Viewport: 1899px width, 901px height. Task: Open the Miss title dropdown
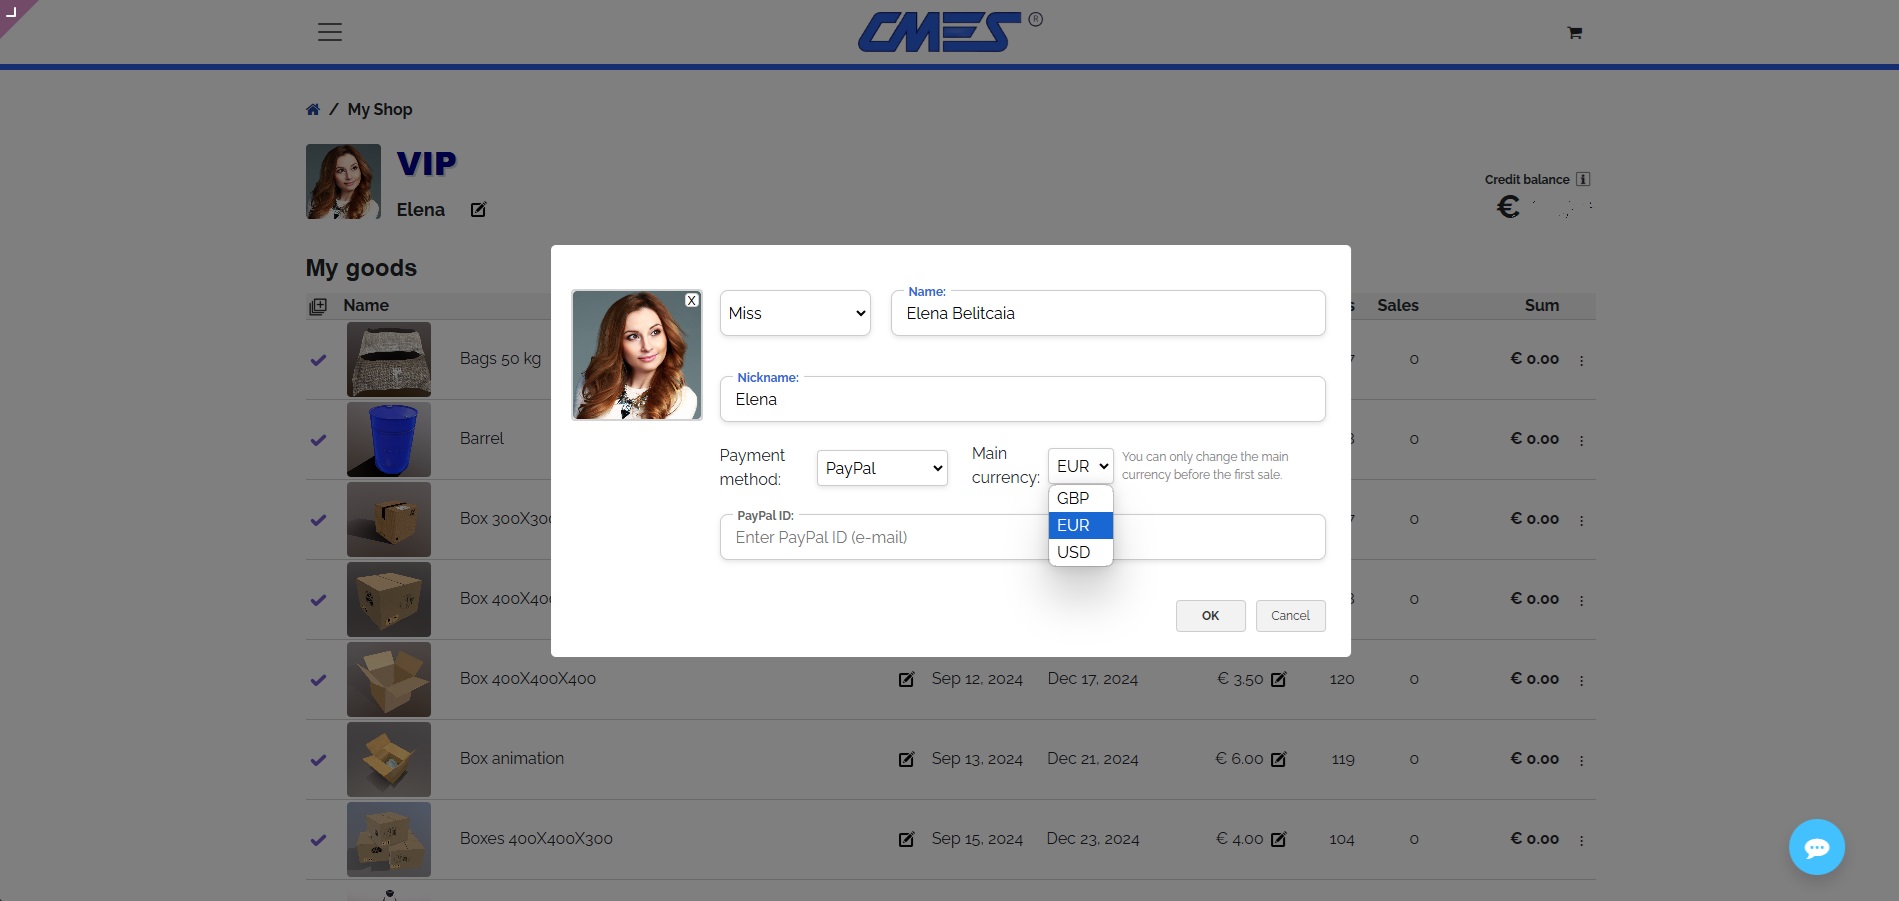tap(794, 313)
